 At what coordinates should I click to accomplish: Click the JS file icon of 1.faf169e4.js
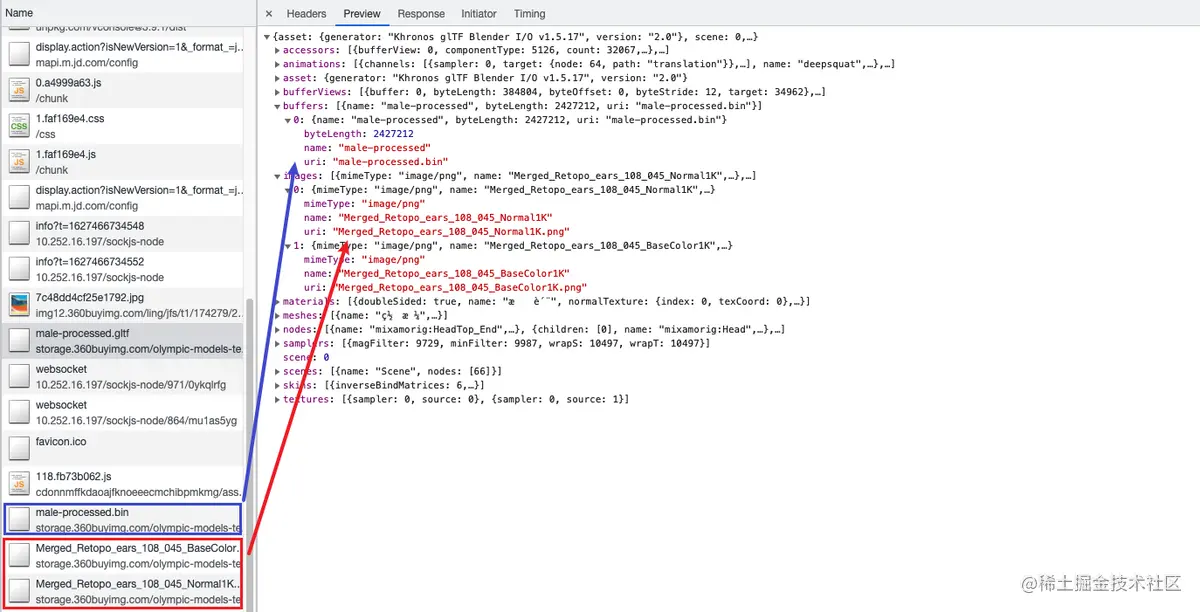point(19,162)
